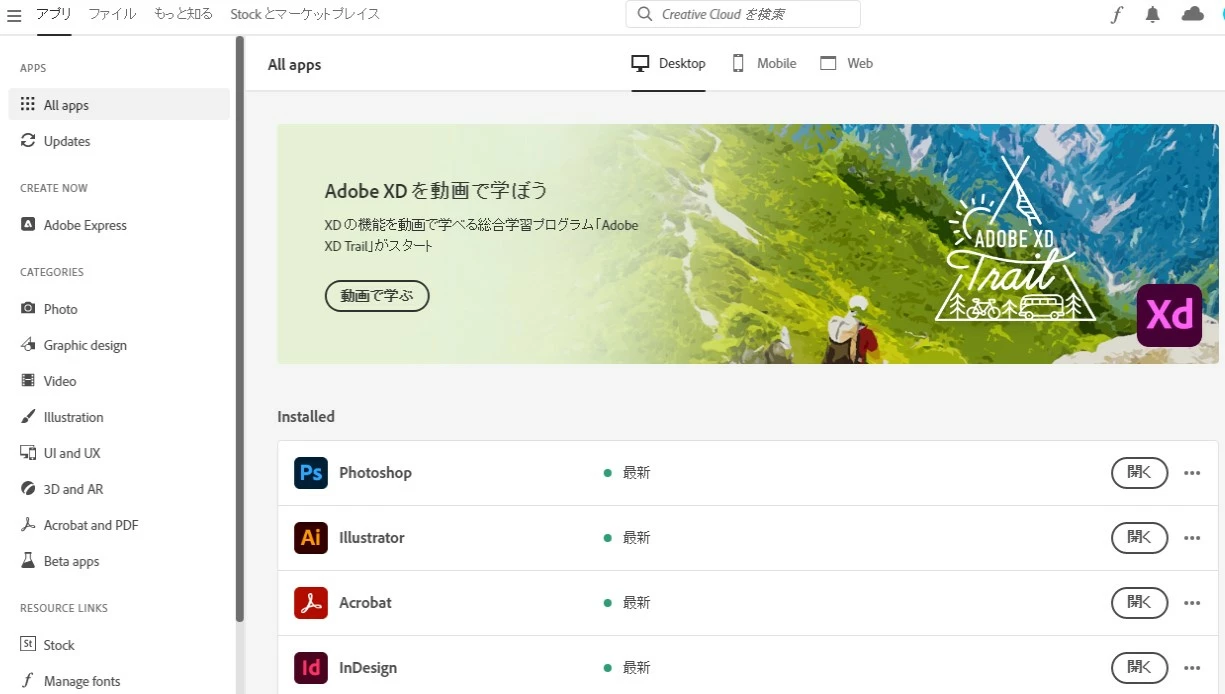Switch to the ファイル top tab
Image resolution: width=1225 pixels, height=694 pixels.
112,14
